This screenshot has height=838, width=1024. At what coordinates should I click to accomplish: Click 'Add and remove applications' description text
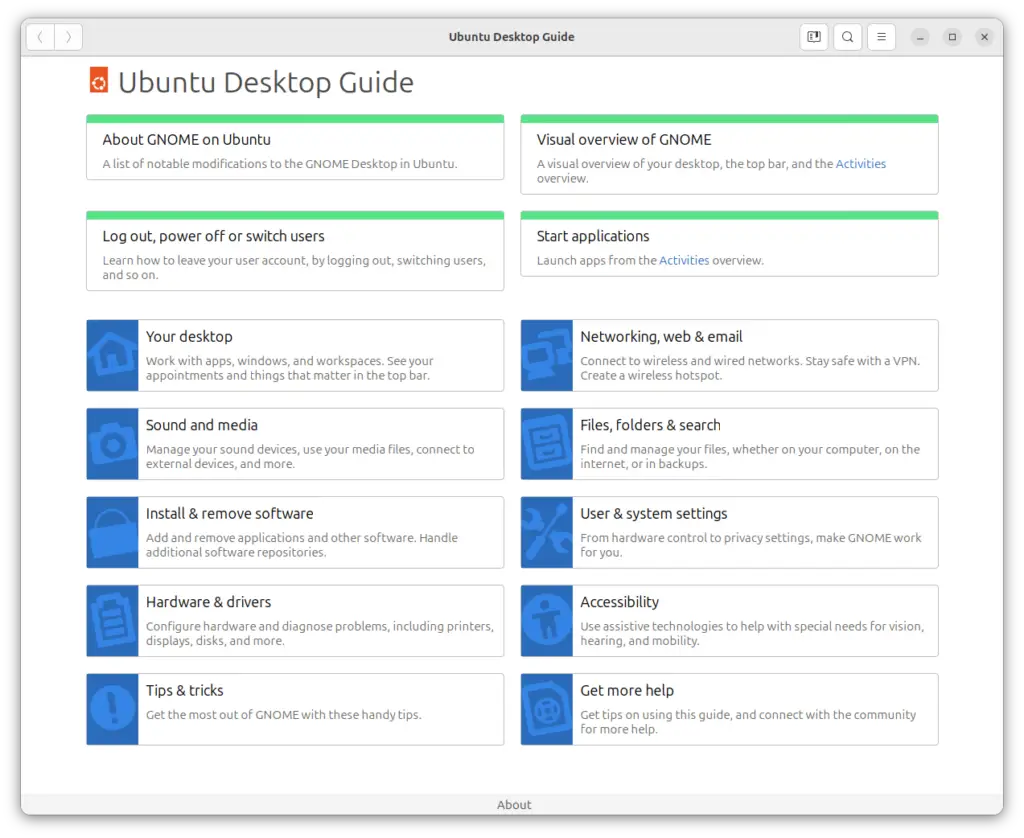click(302, 545)
